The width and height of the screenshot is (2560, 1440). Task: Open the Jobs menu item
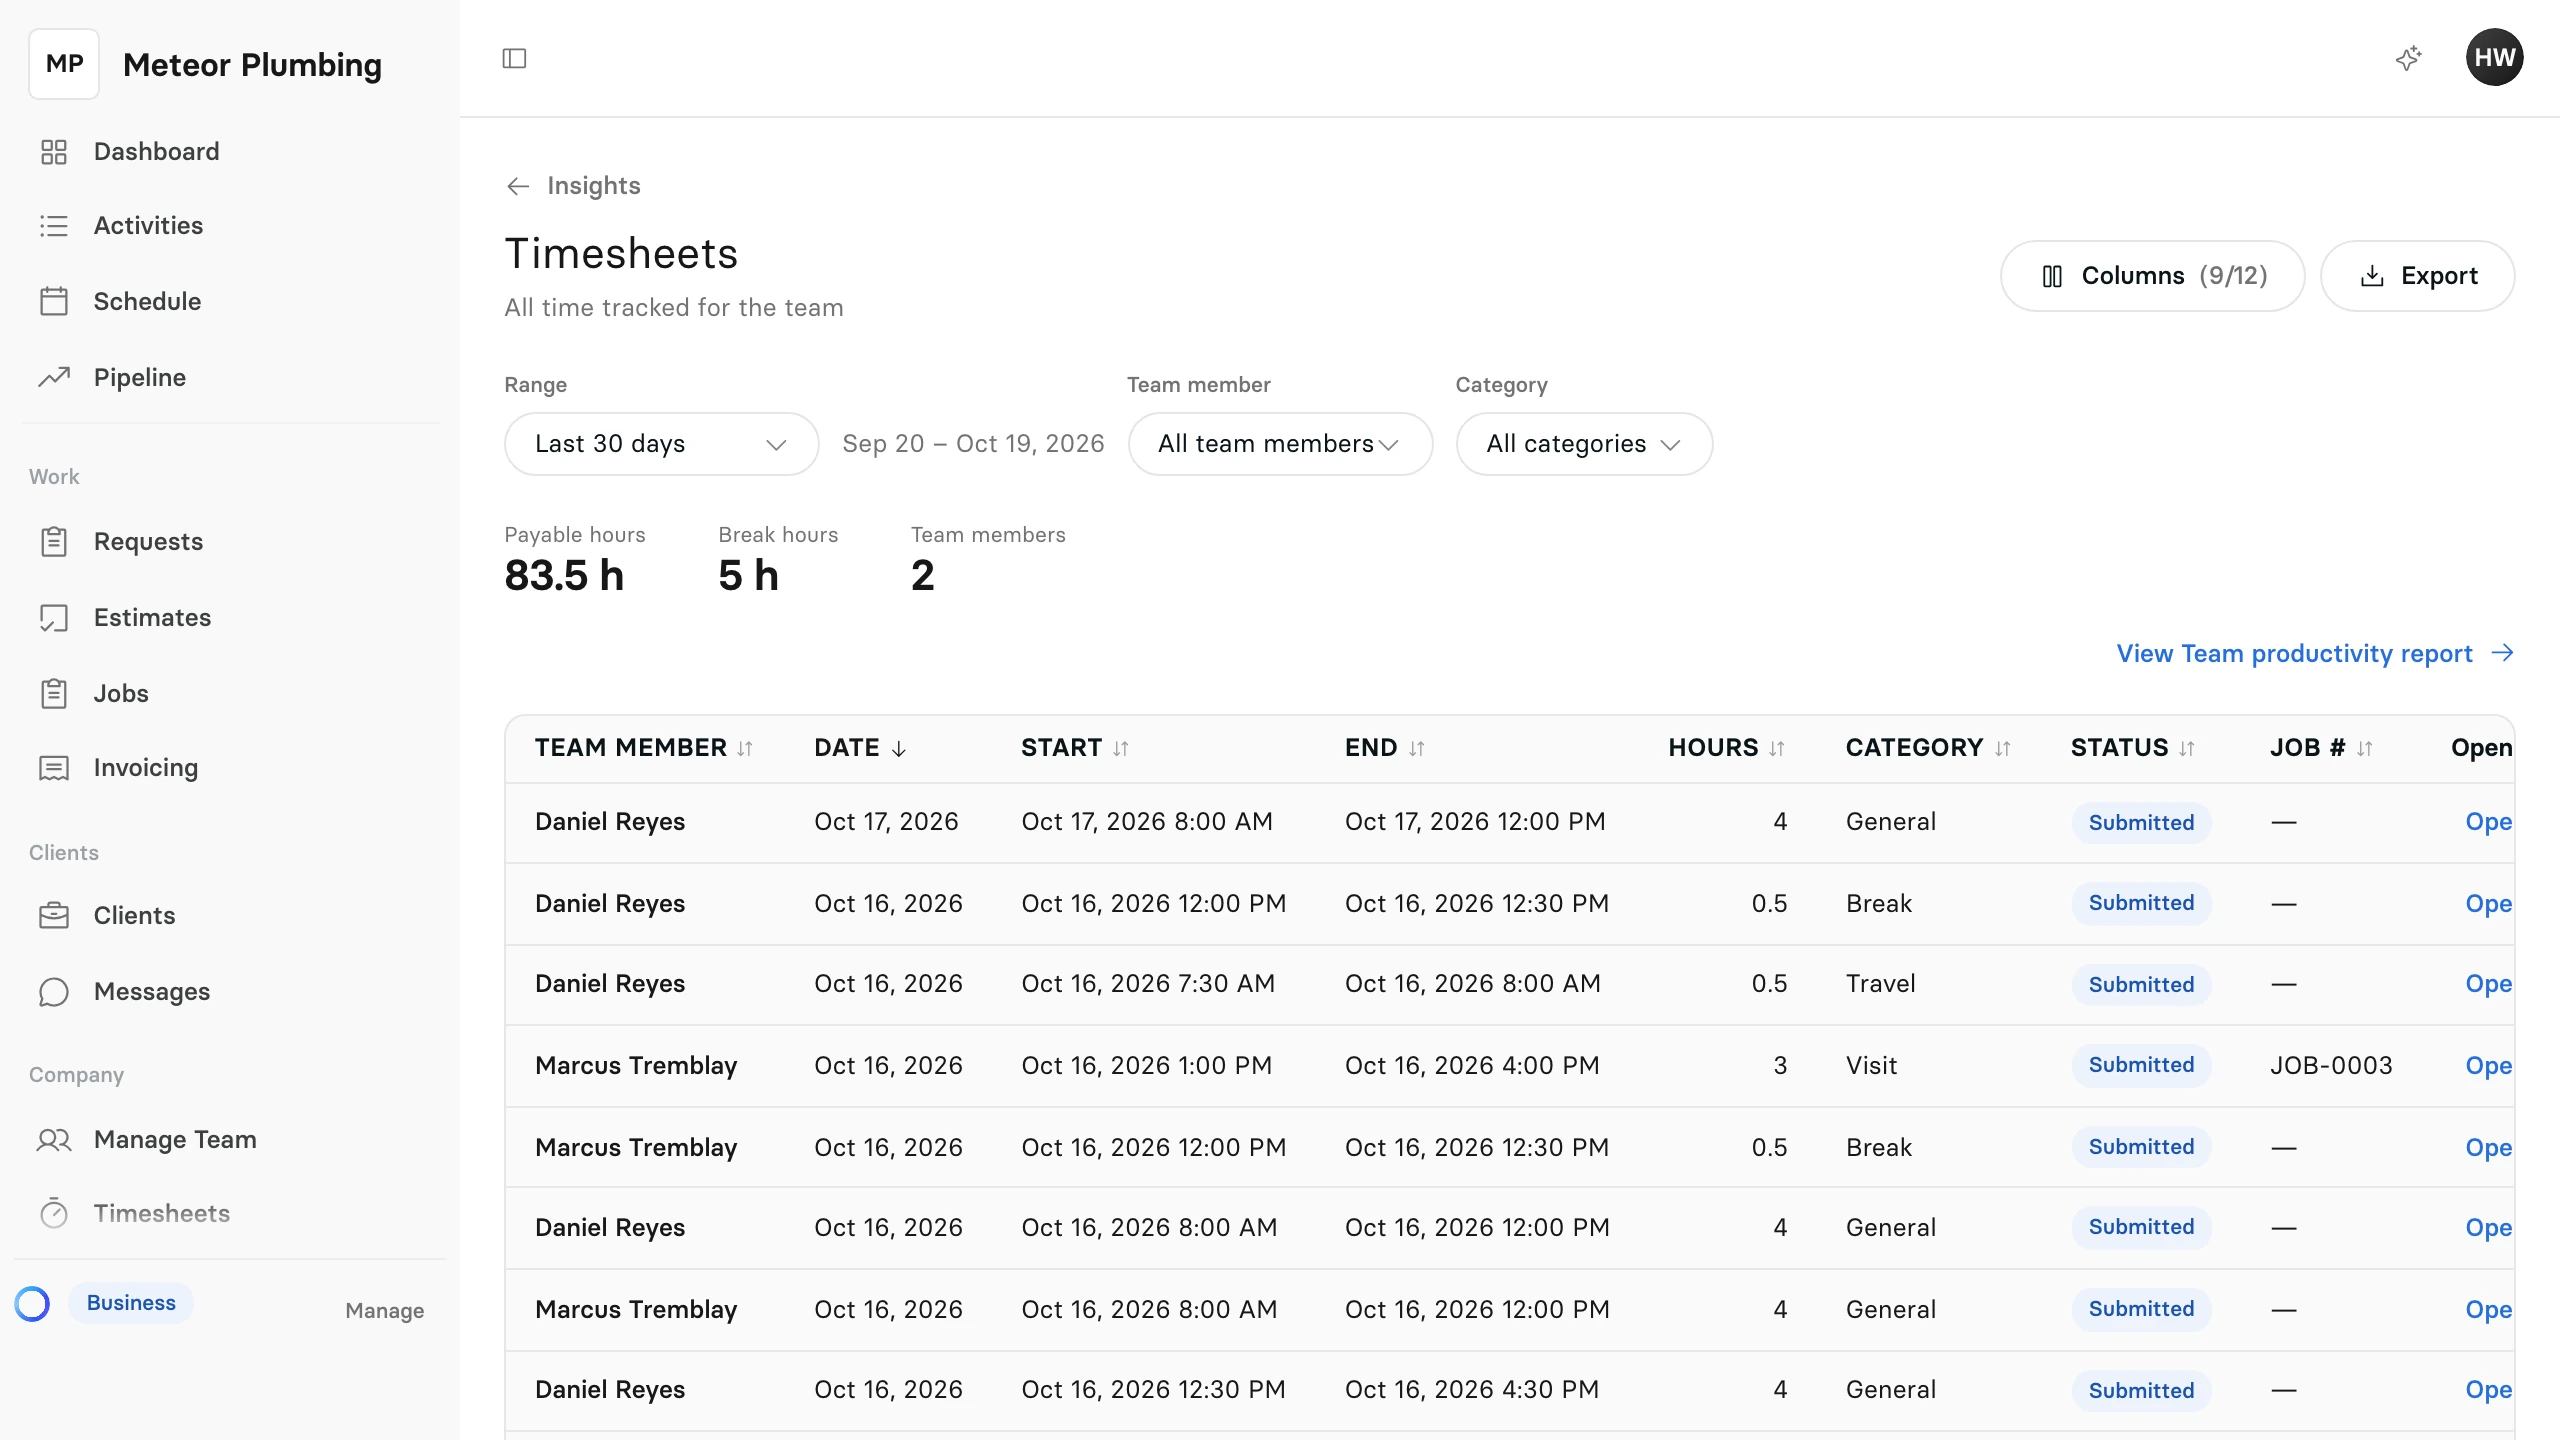[230, 693]
